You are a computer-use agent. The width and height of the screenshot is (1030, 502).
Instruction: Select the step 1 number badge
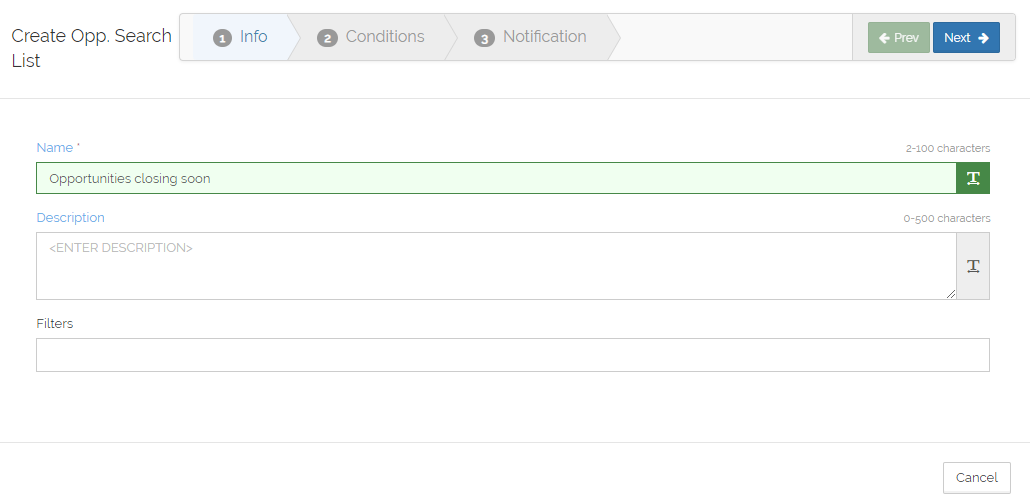[222, 39]
